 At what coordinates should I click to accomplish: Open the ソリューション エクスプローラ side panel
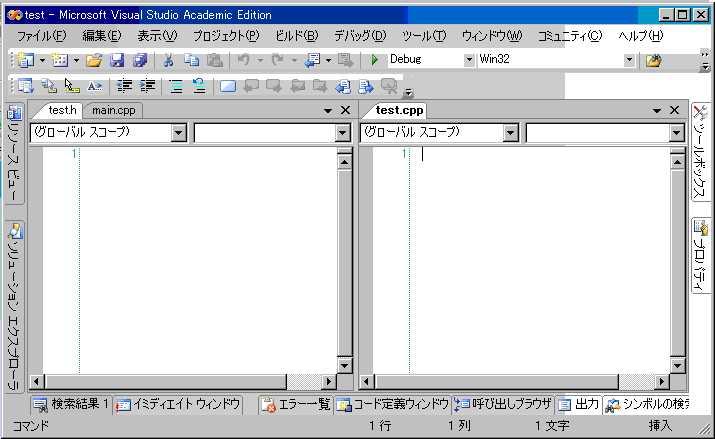point(14,307)
